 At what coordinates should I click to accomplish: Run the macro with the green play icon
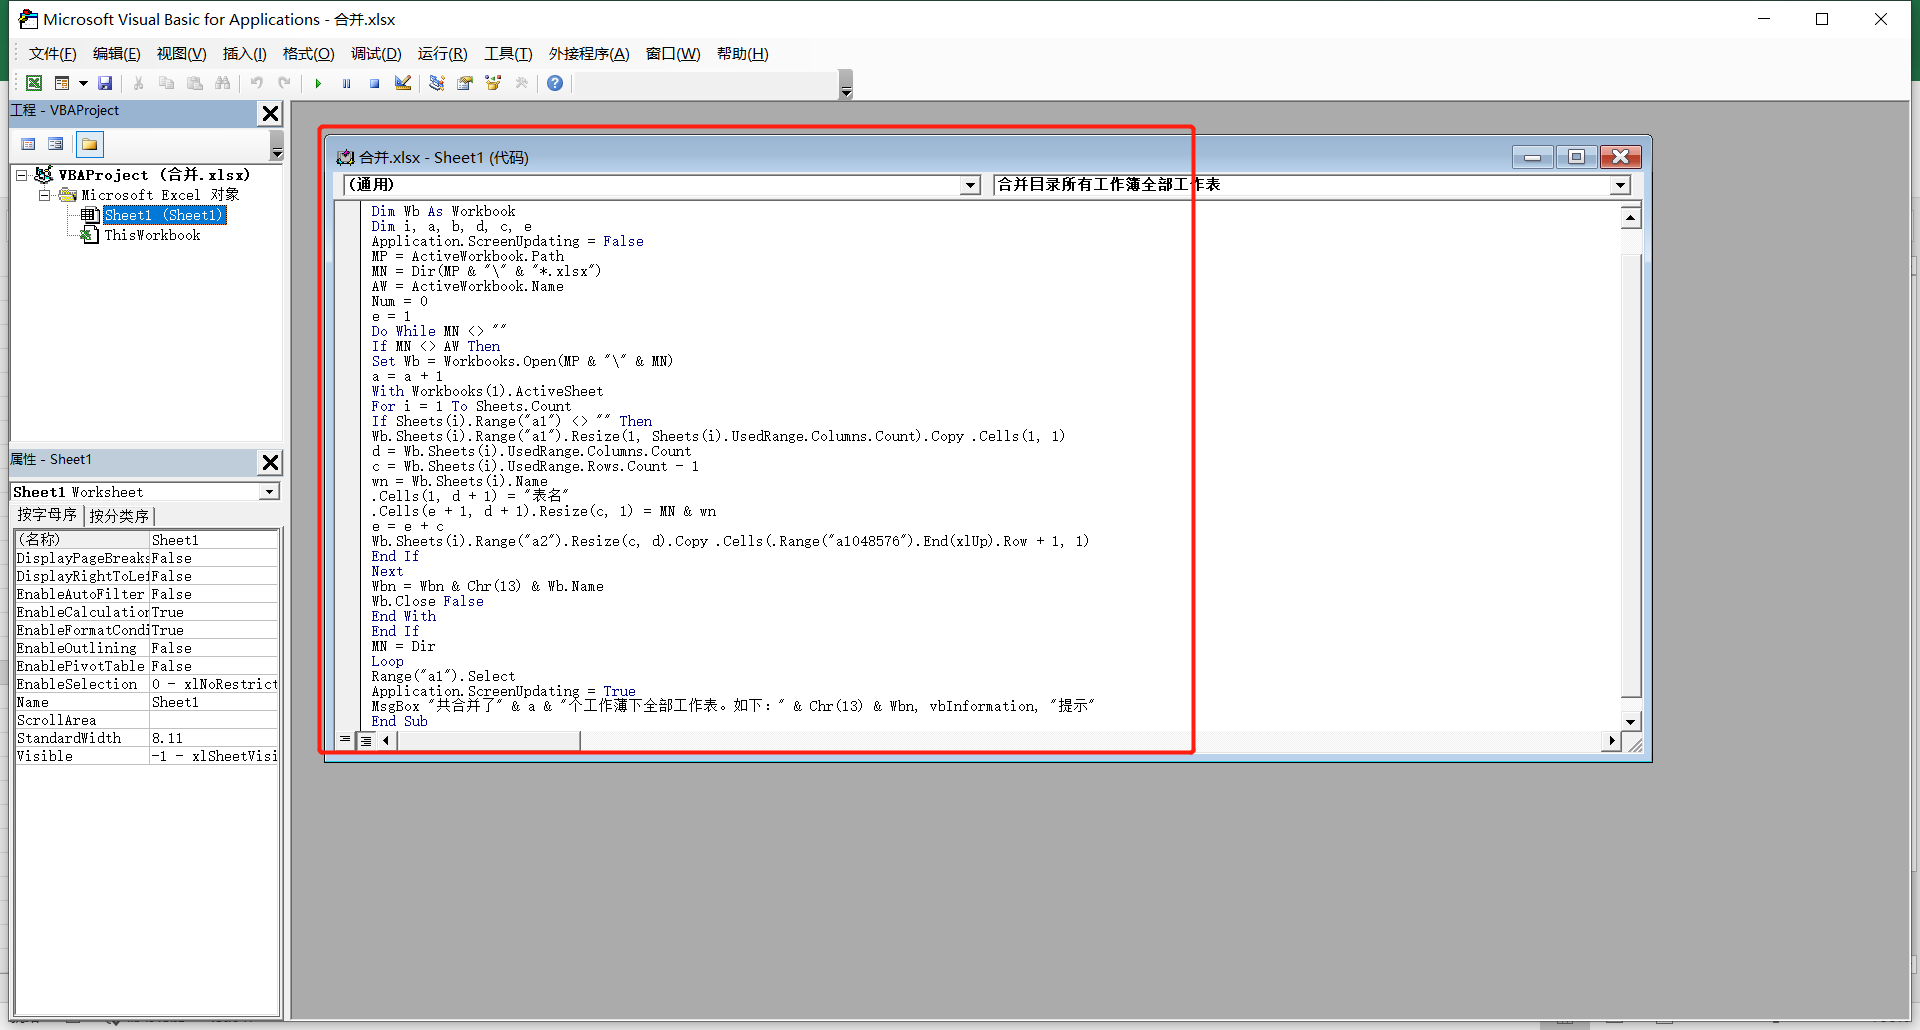pos(318,83)
